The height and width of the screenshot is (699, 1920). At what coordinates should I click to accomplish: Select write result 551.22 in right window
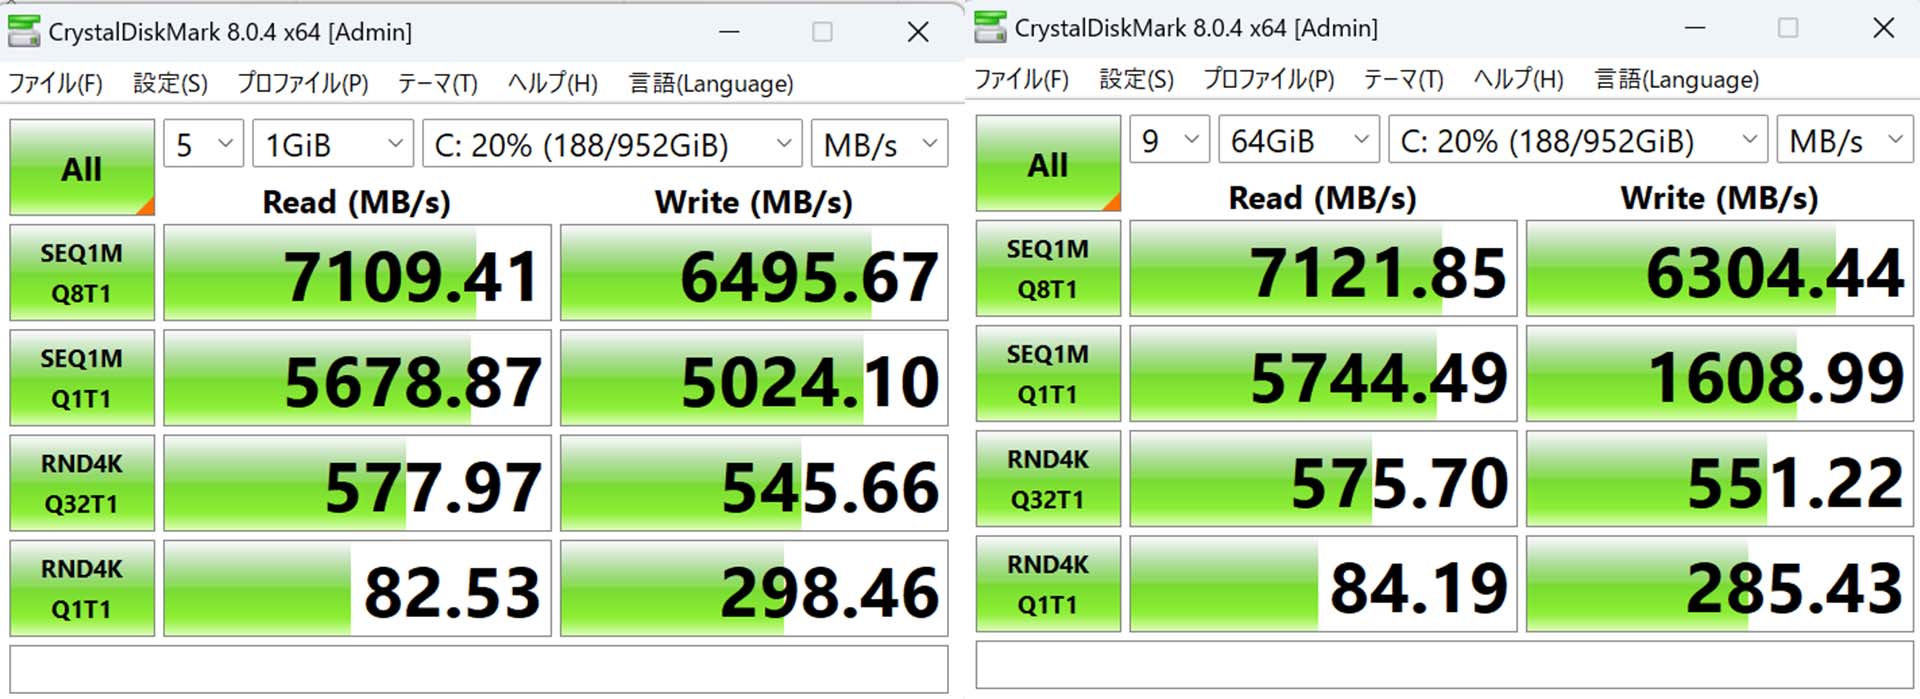point(1720,479)
